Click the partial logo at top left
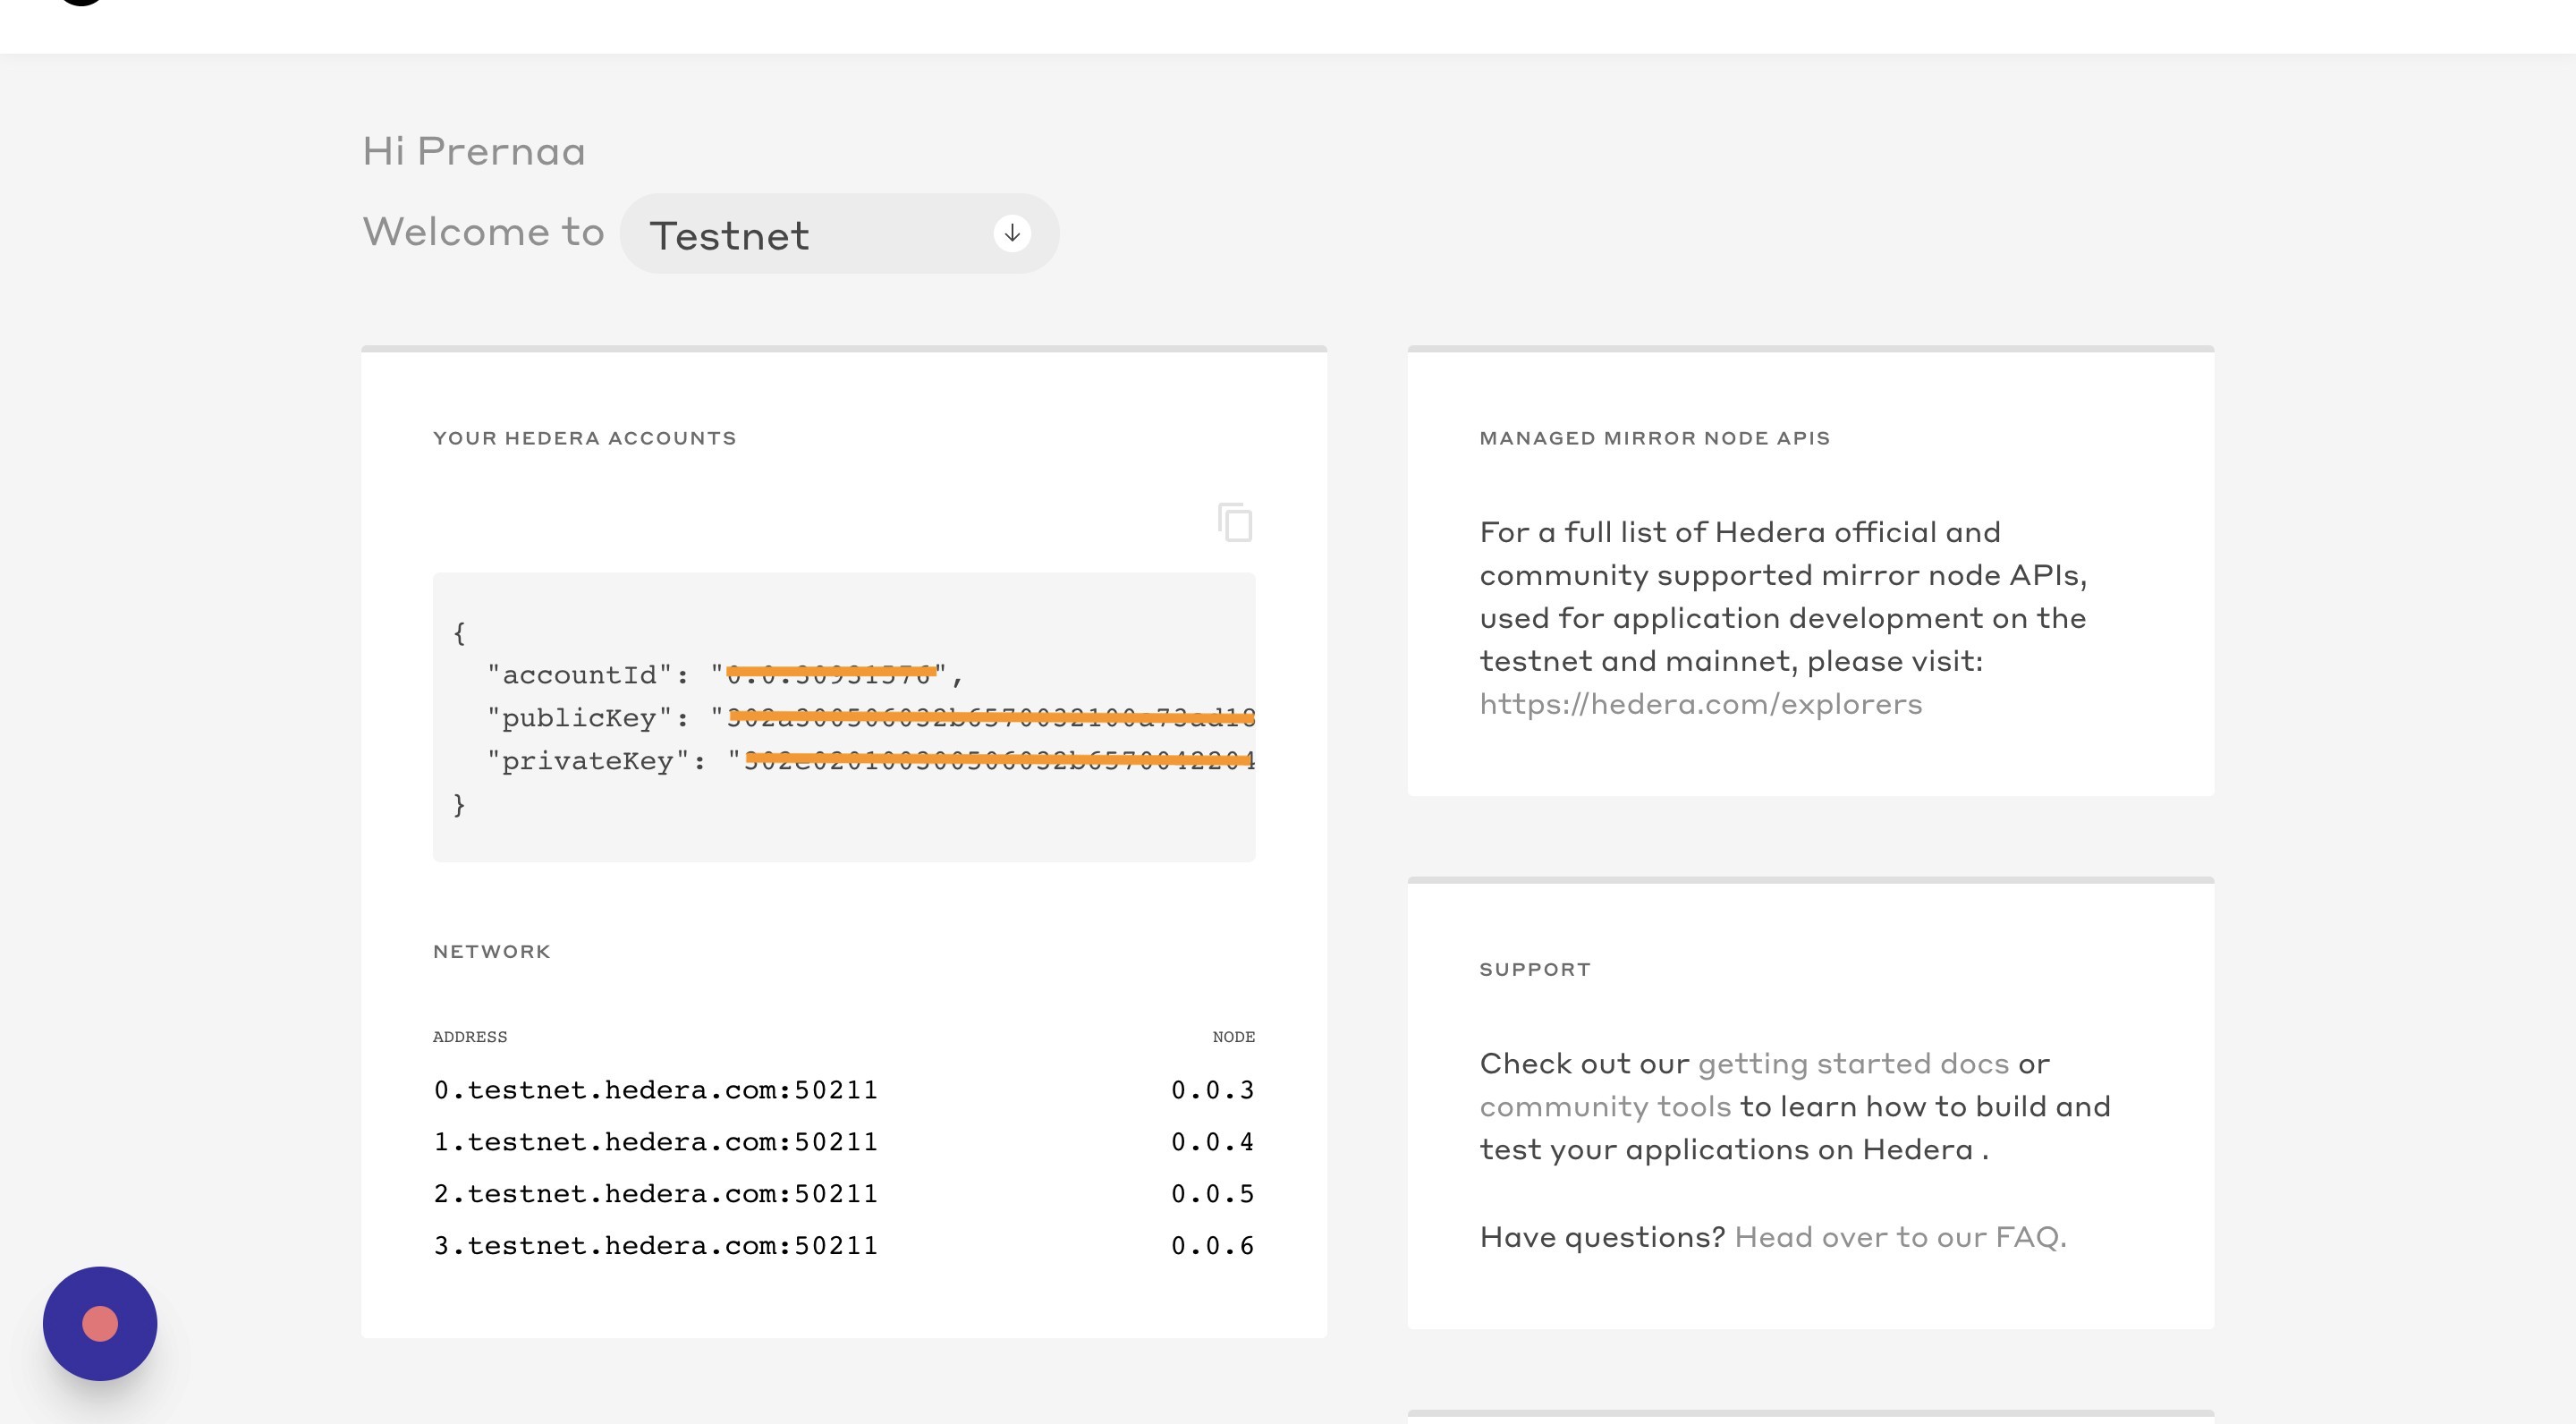Image resolution: width=2576 pixels, height=1424 pixels. tap(82, 3)
